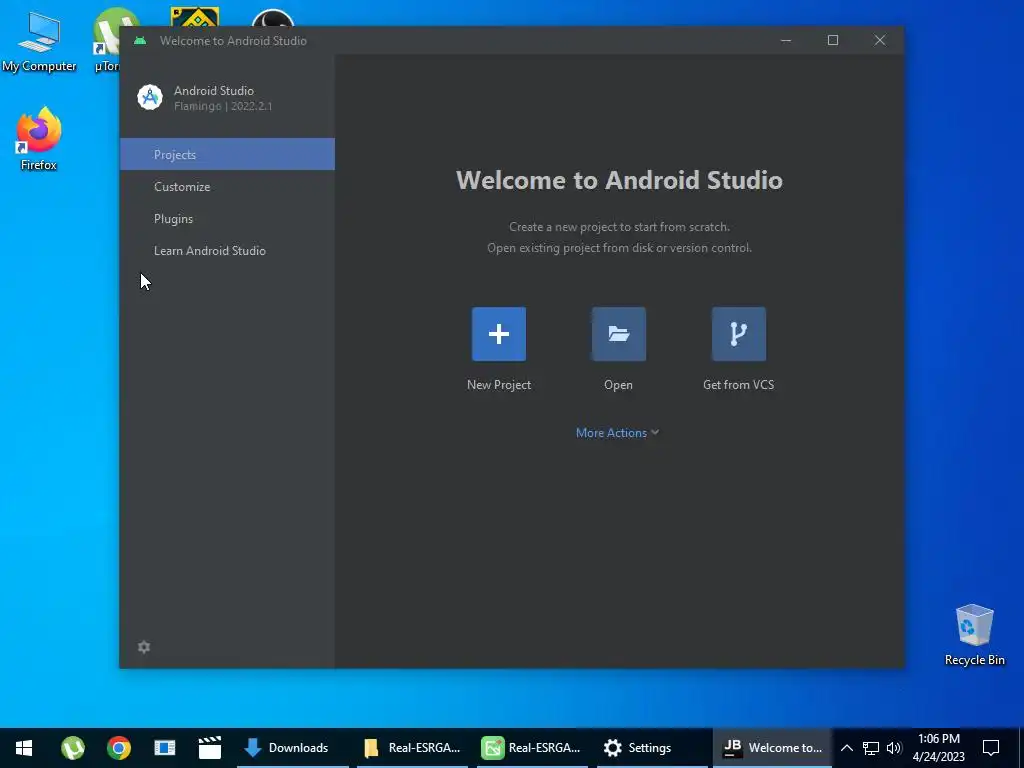The height and width of the screenshot is (768, 1024).
Task: Click the µTorrent taskbar icon
Action: coord(72,748)
